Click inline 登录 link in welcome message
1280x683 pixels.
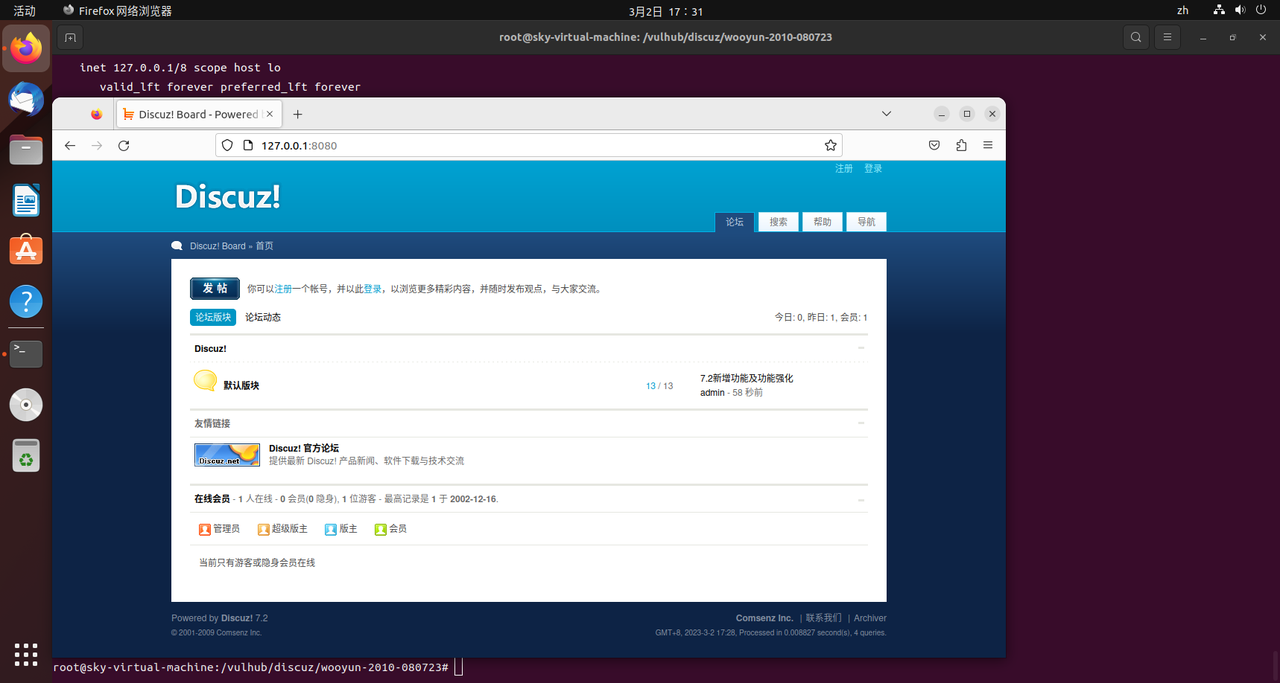372,288
